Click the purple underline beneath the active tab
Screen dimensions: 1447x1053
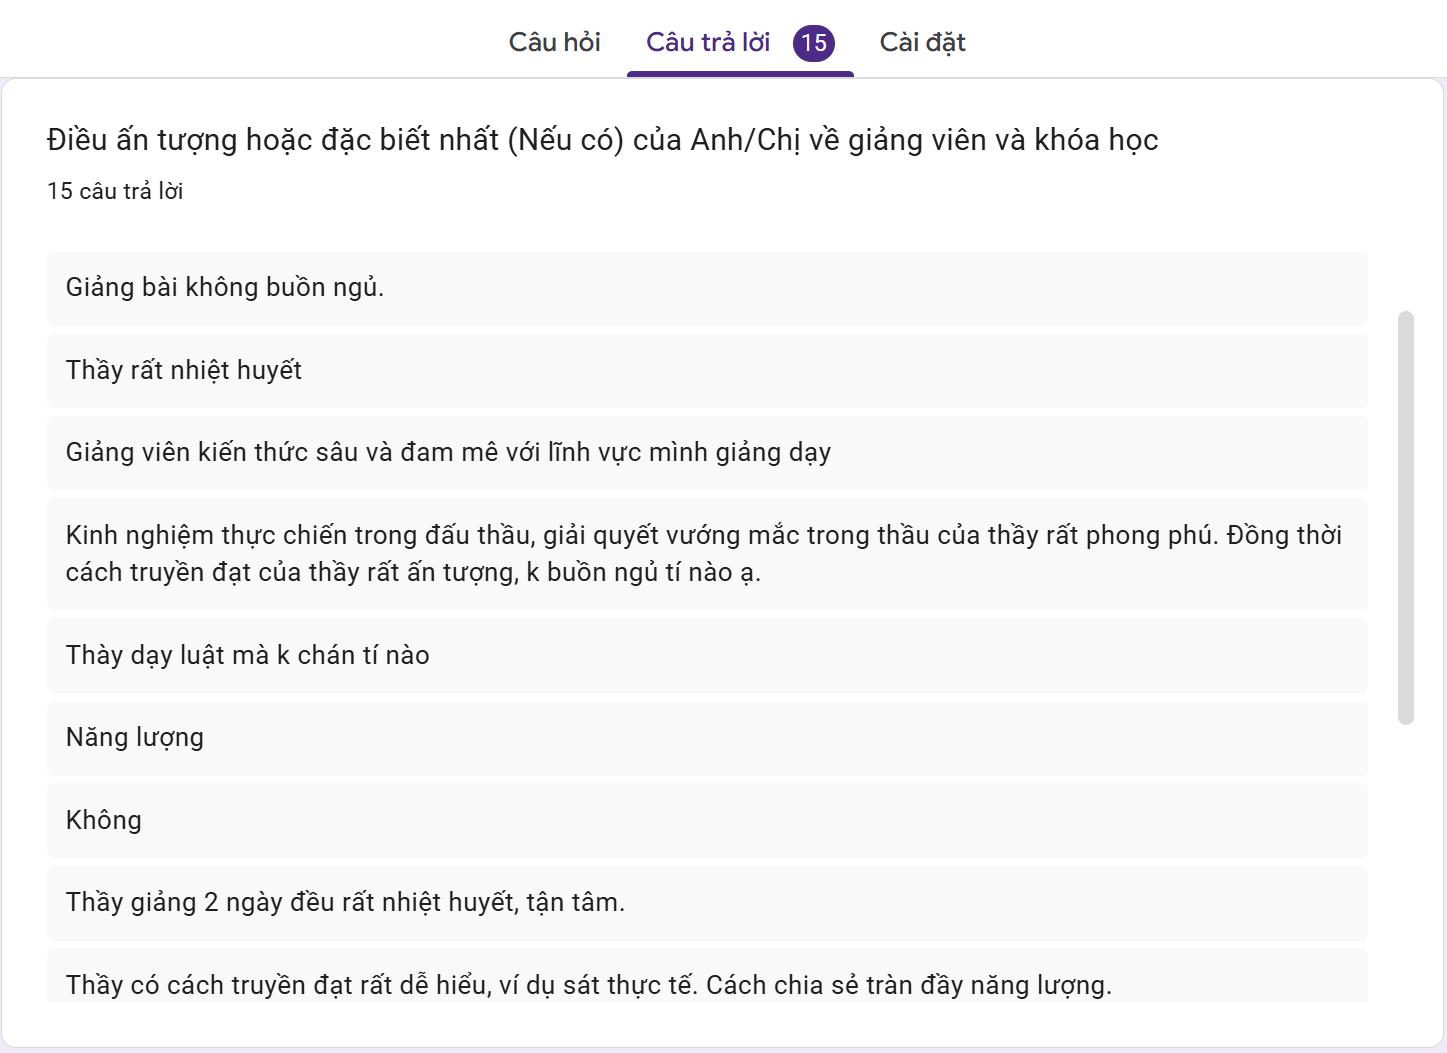(740, 73)
